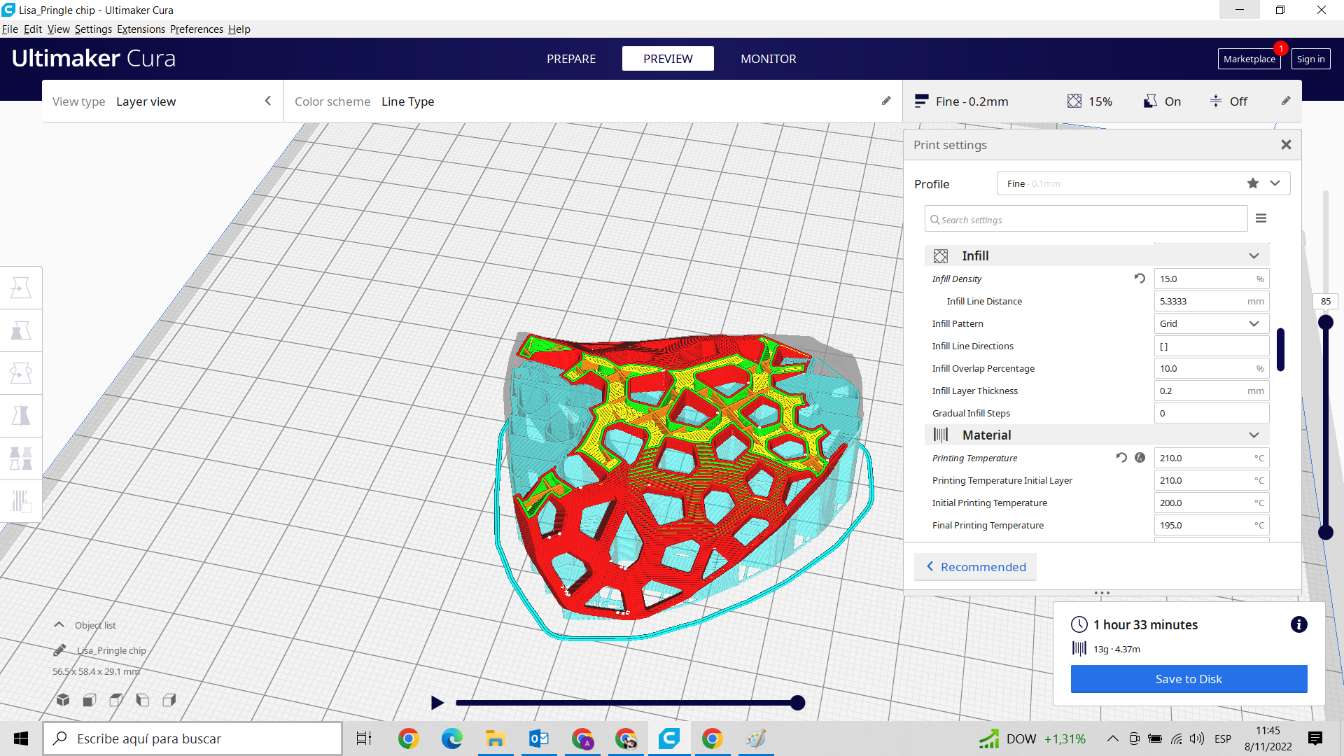Switch to left side view icon

[142, 700]
